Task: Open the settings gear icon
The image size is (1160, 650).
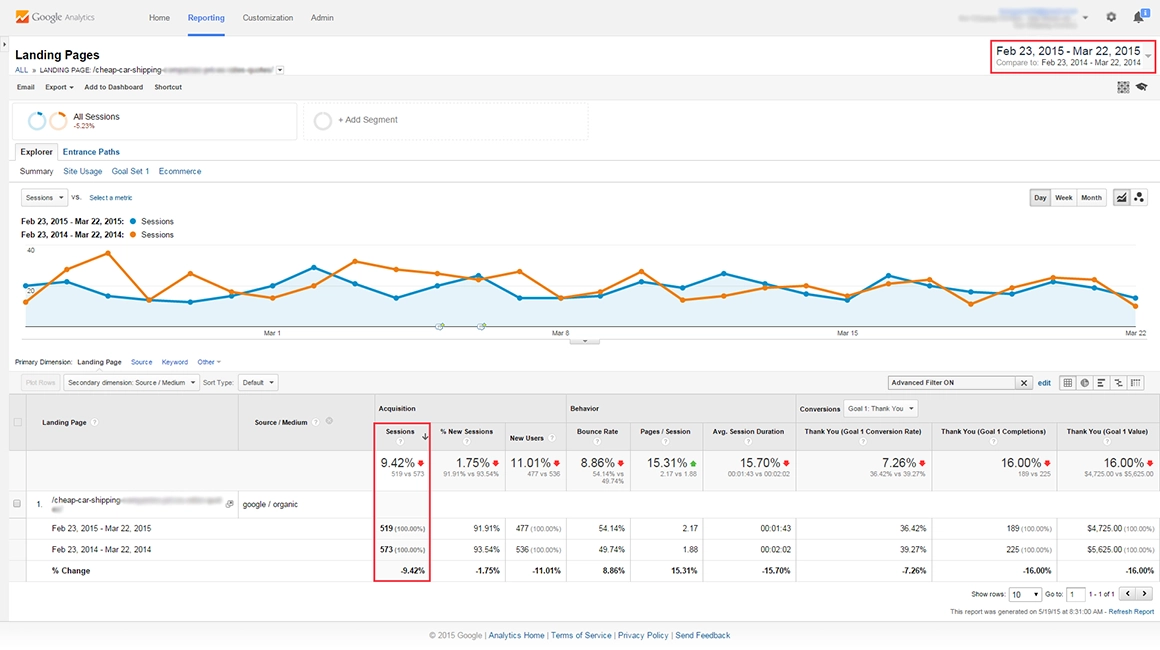Action: (x=1111, y=17)
